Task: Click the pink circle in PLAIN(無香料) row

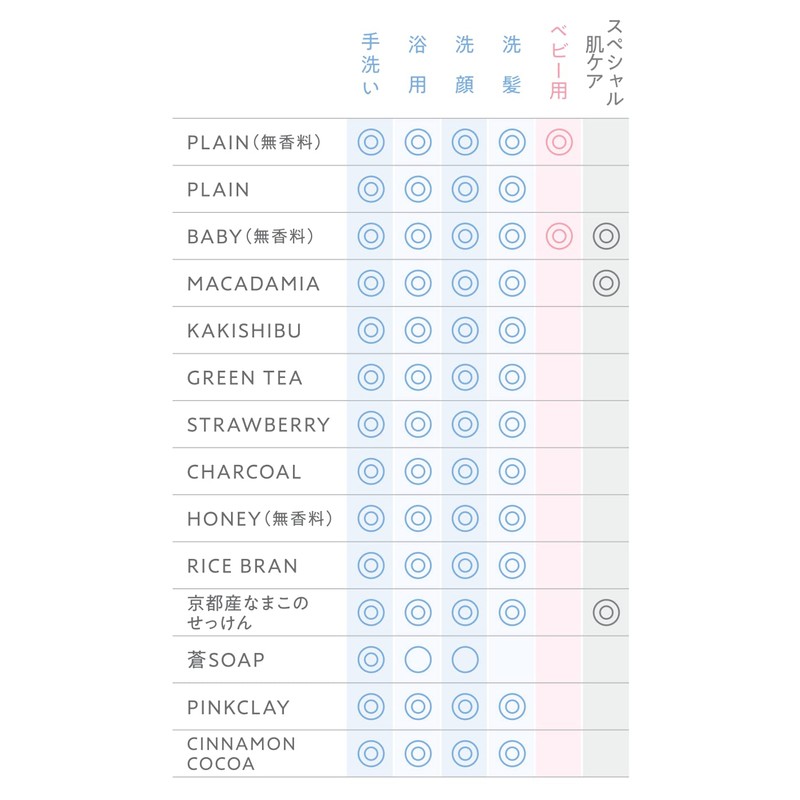Action: coord(559,142)
